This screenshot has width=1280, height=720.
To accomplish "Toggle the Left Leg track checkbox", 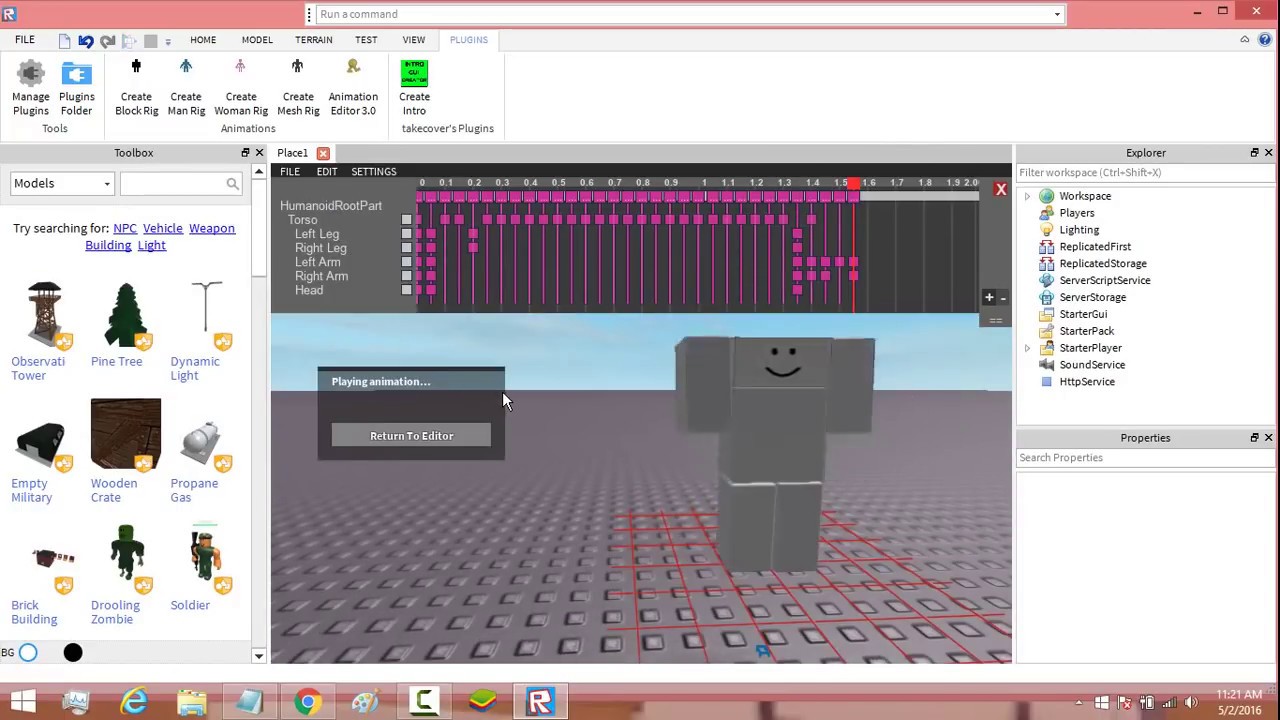I will pyautogui.click(x=406, y=234).
